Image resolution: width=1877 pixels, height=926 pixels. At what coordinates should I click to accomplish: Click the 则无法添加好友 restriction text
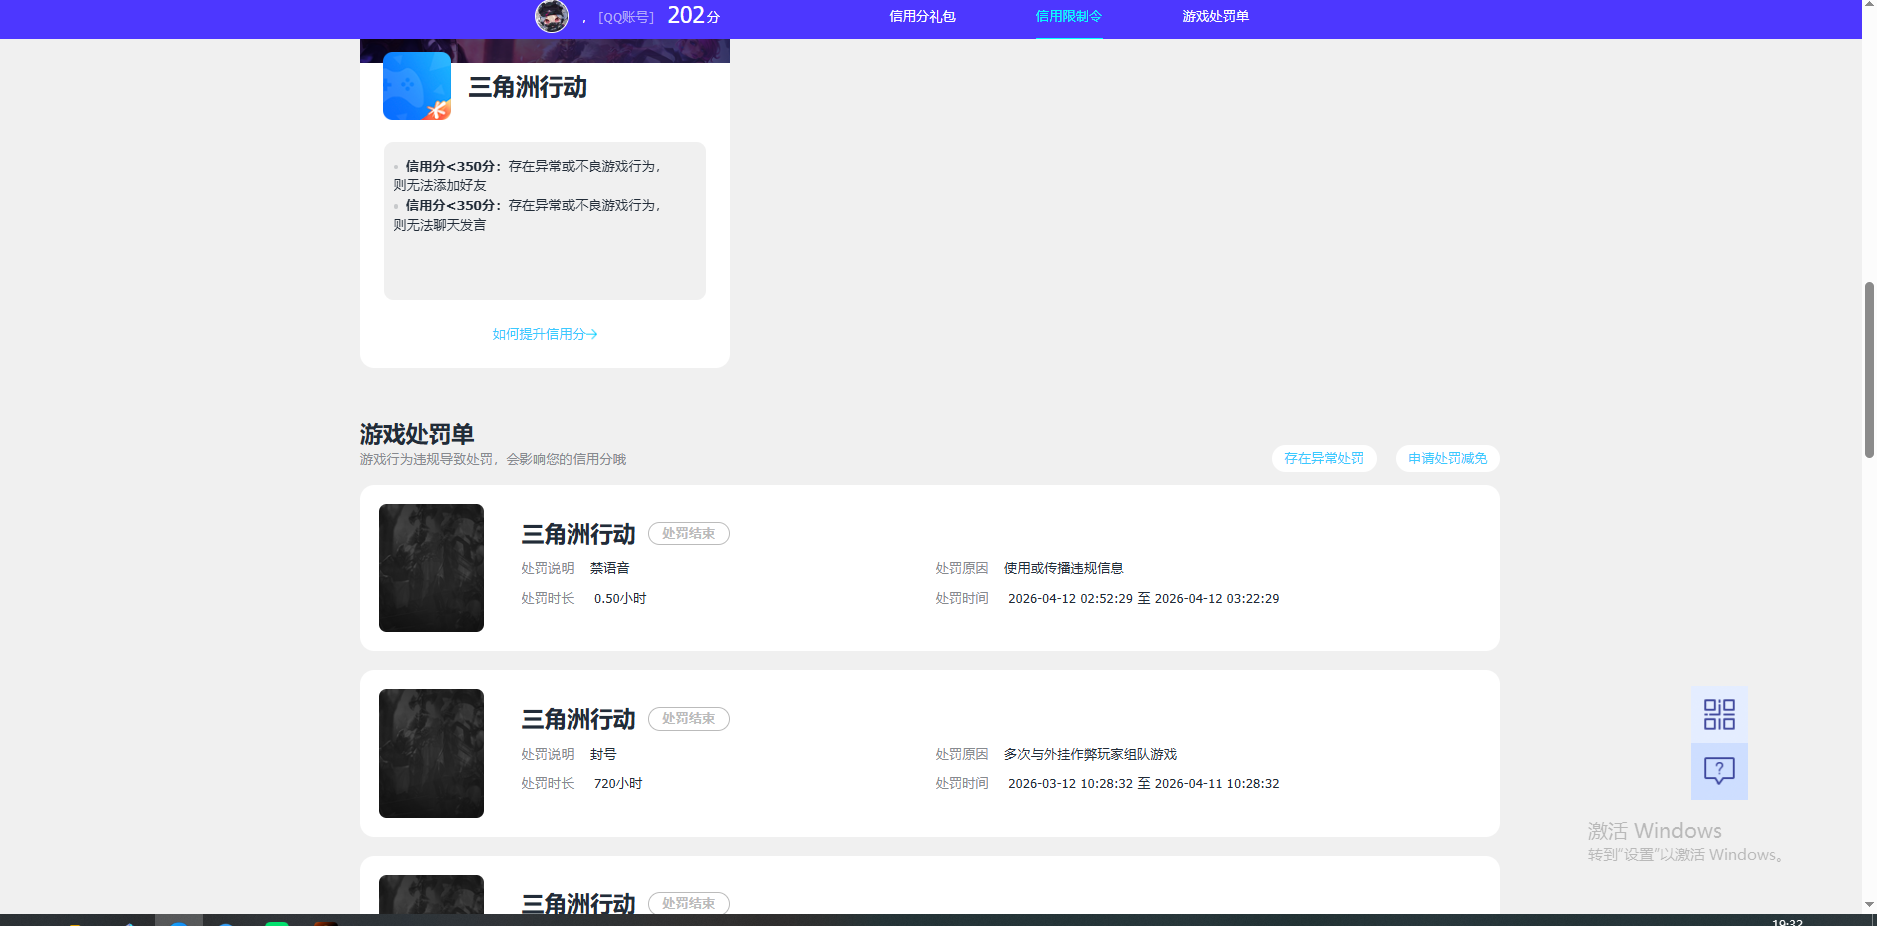(x=440, y=186)
